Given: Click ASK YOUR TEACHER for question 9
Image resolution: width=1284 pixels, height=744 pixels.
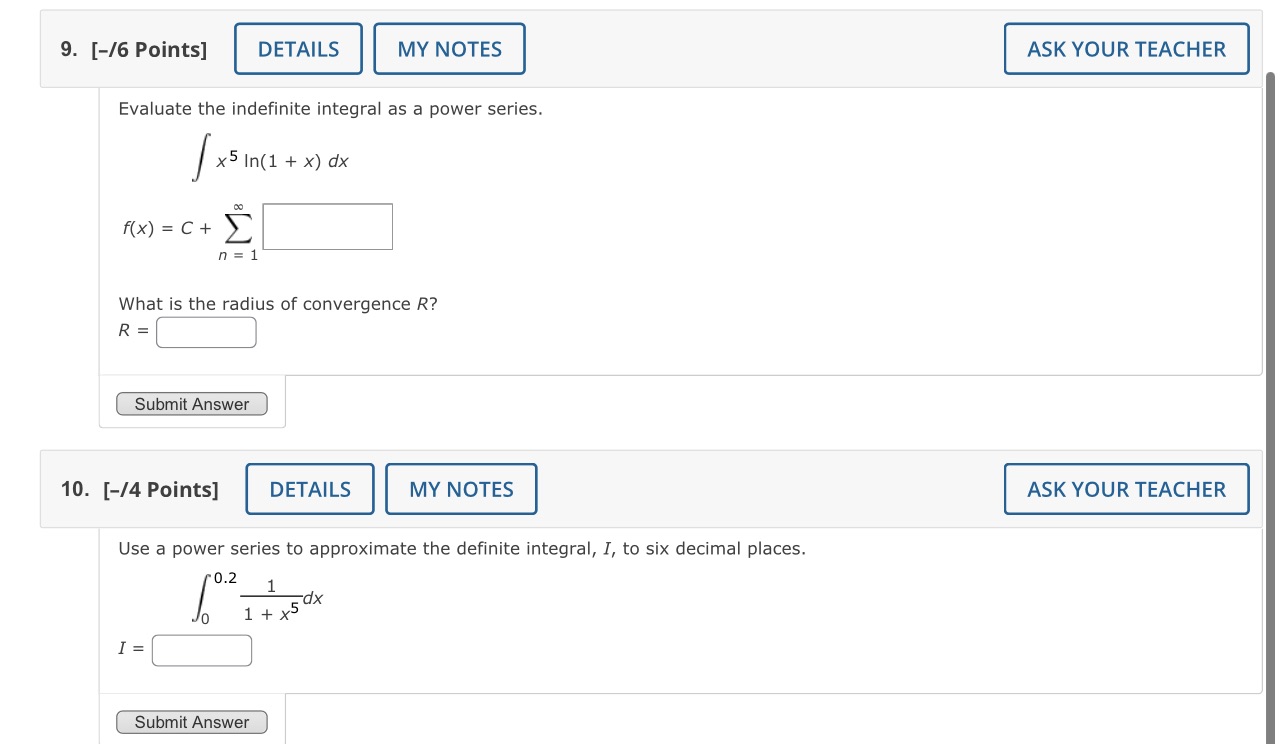Looking at the screenshot, I should click(1126, 48).
